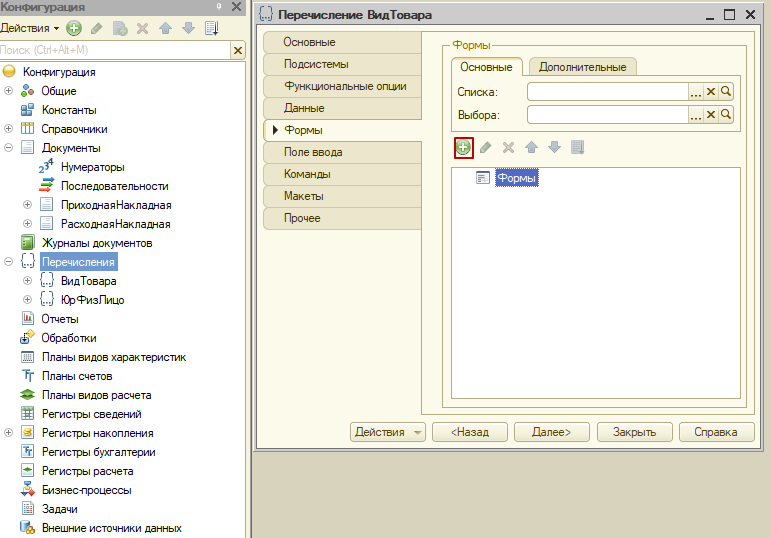
Task: Select Регистры бухгалтерии node
Action: [98, 452]
